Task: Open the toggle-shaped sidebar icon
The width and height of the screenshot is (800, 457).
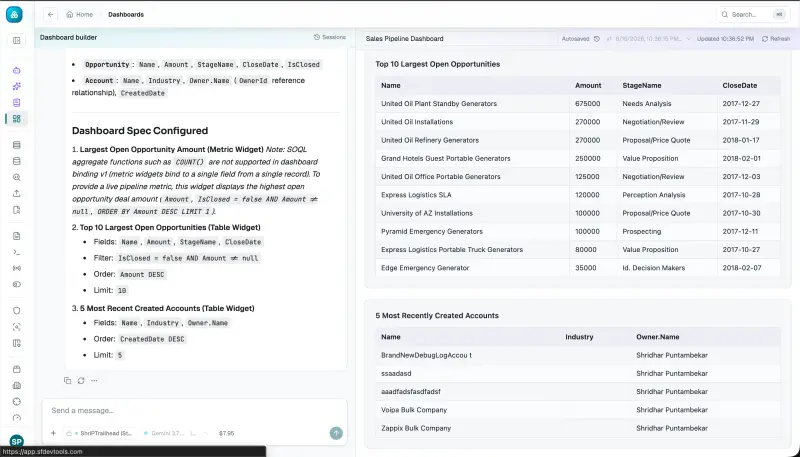Action: coord(17,284)
